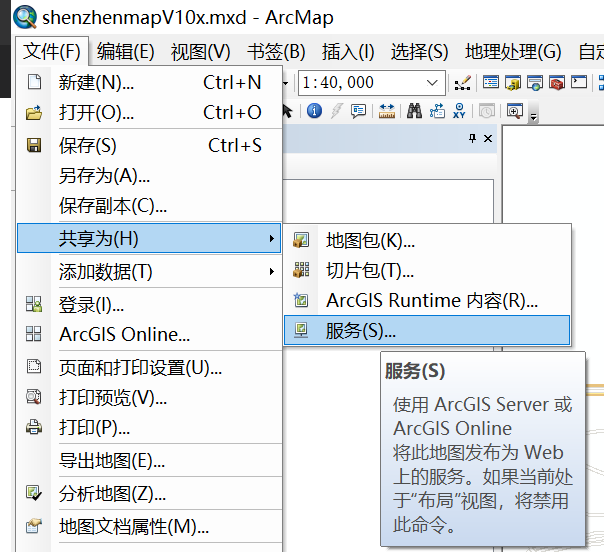Viewport: 604px width, 552px height.
Task: Select the Measure ruler tool
Action: 387,111
